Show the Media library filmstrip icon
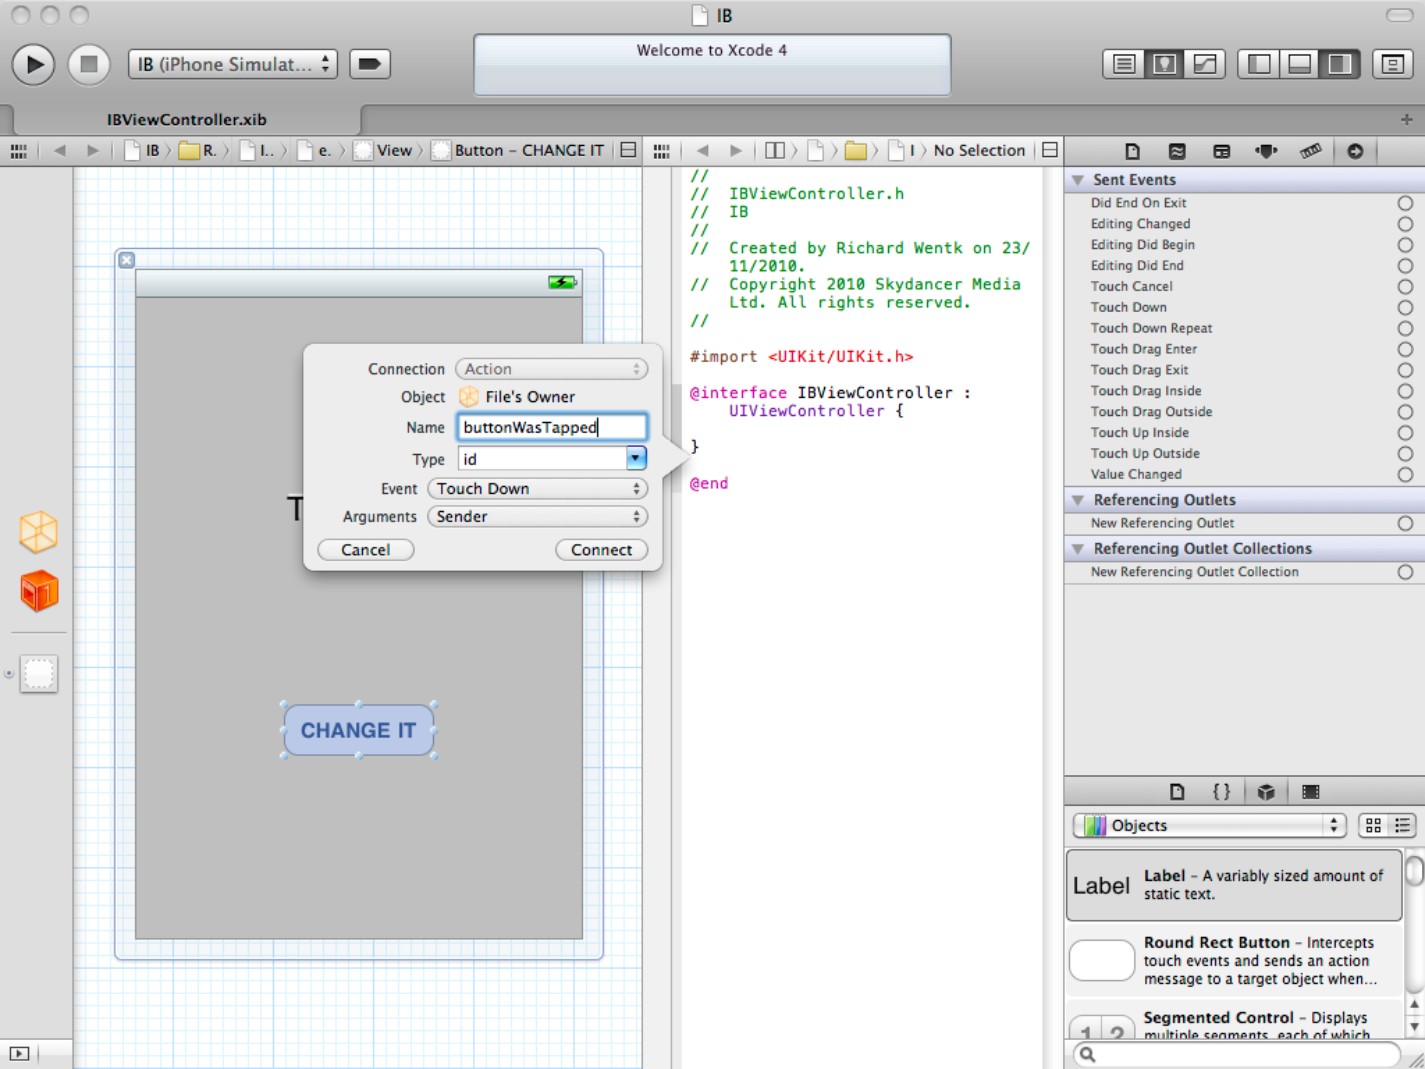1425x1069 pixels. point(1311,792)
